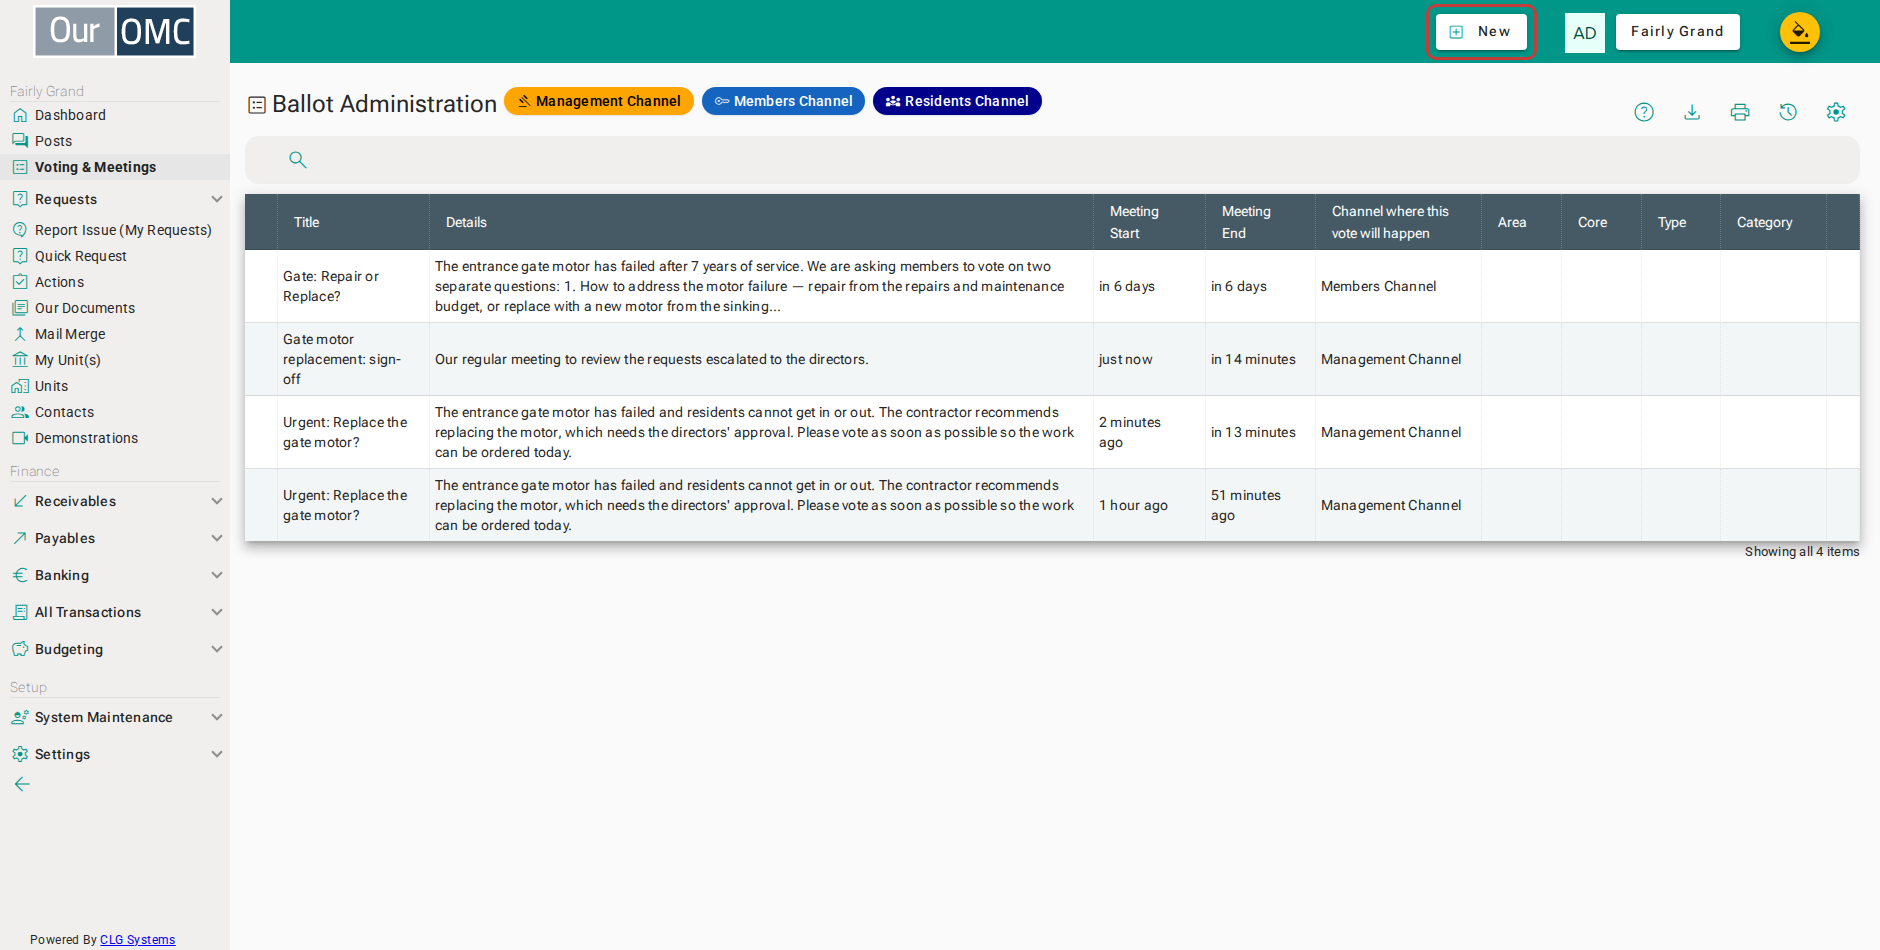Open the Fairly Grand account button

[1678, 32]
